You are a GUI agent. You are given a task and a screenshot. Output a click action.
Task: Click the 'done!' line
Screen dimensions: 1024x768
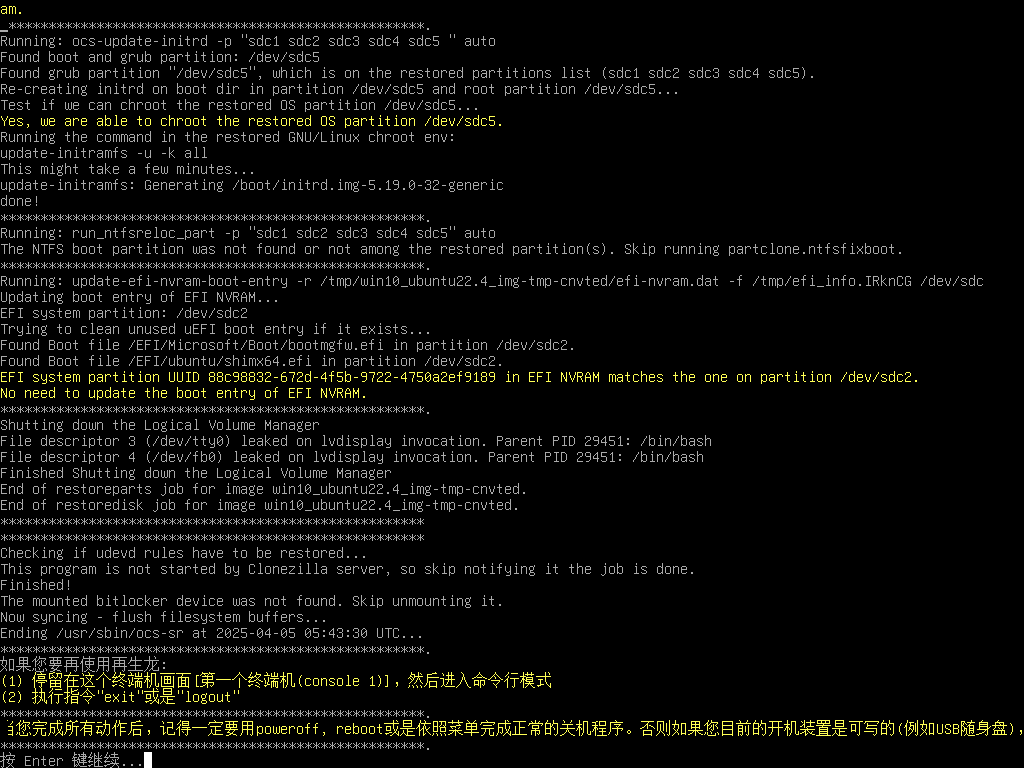point(20,201)
